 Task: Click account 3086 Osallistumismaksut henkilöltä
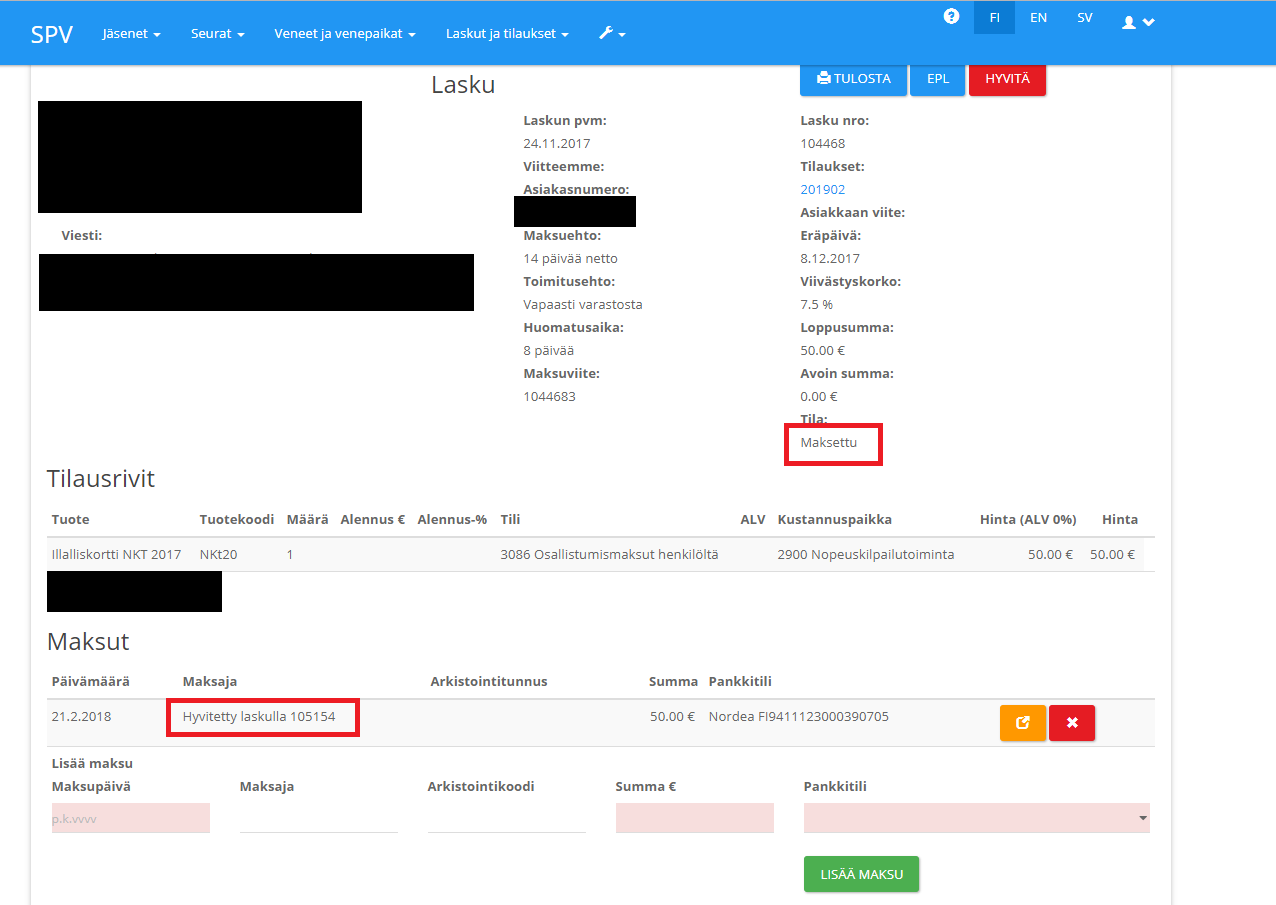tap(609, 554)
